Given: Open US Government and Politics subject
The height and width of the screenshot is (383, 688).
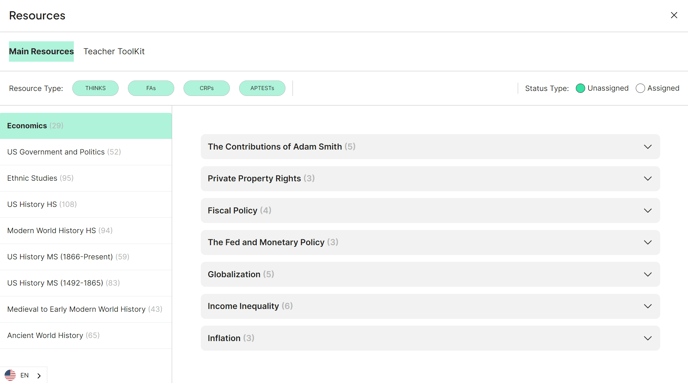Looking at the screenshot, I should point(86,152).
